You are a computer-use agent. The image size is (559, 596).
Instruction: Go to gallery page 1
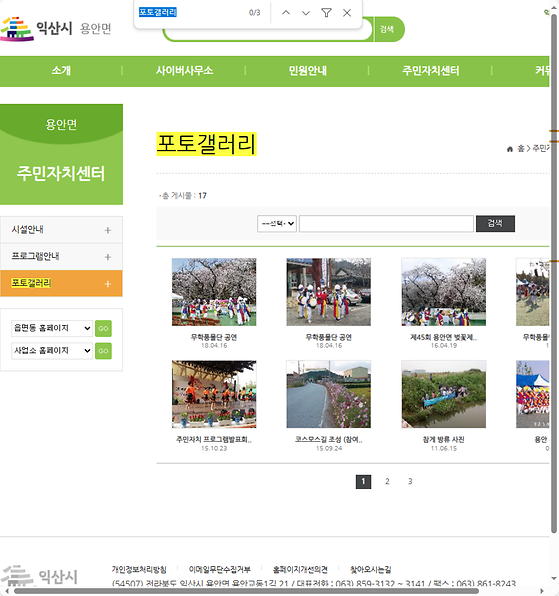click(x=363, y=482)
